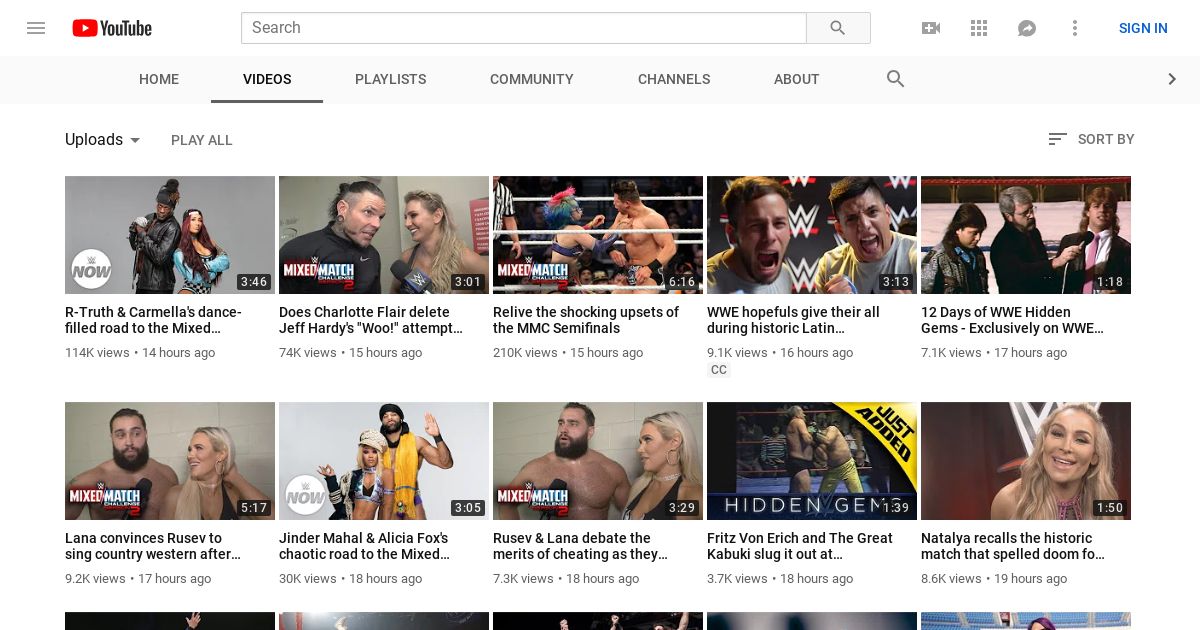
Task: Open the About tab
Action: (x=797, y=79)
